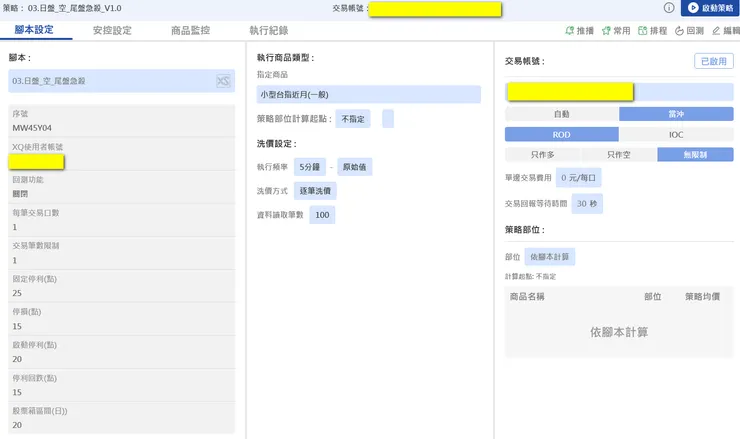Open the 原始值 dropdown
This screenshot has width=740, height=439.
pyautogui.click(x=354, y=167)
